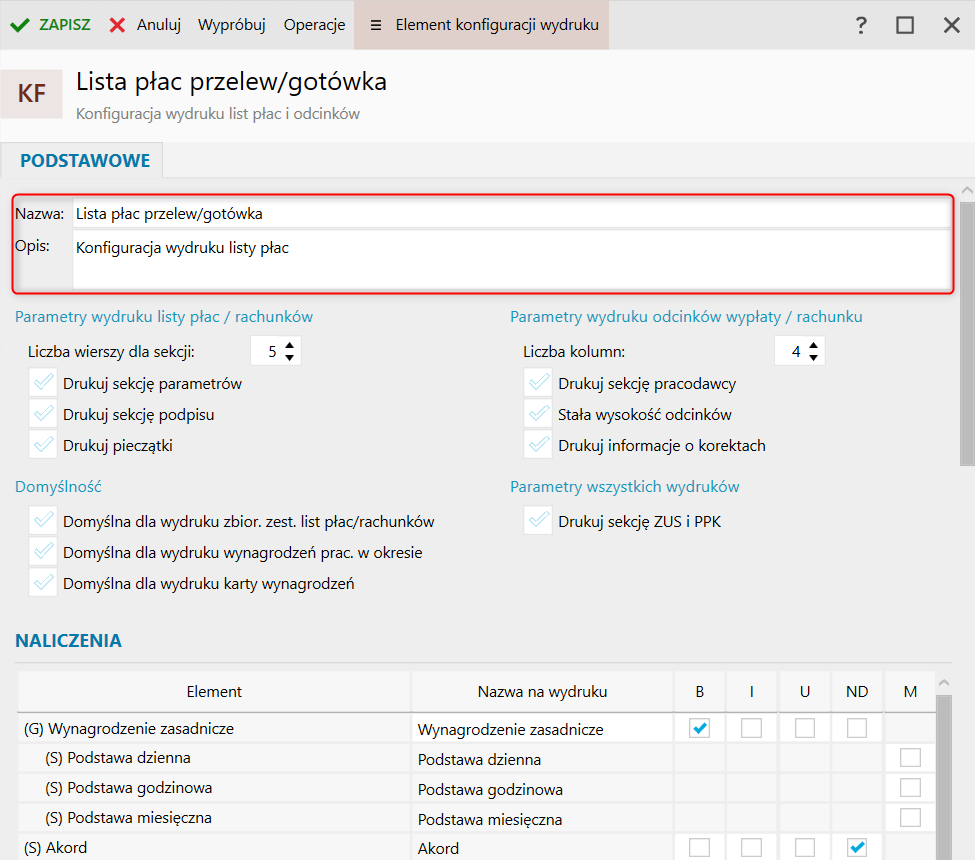Check I column for Akord
This screenshot has height=860, width=975.
pos(751,848)
